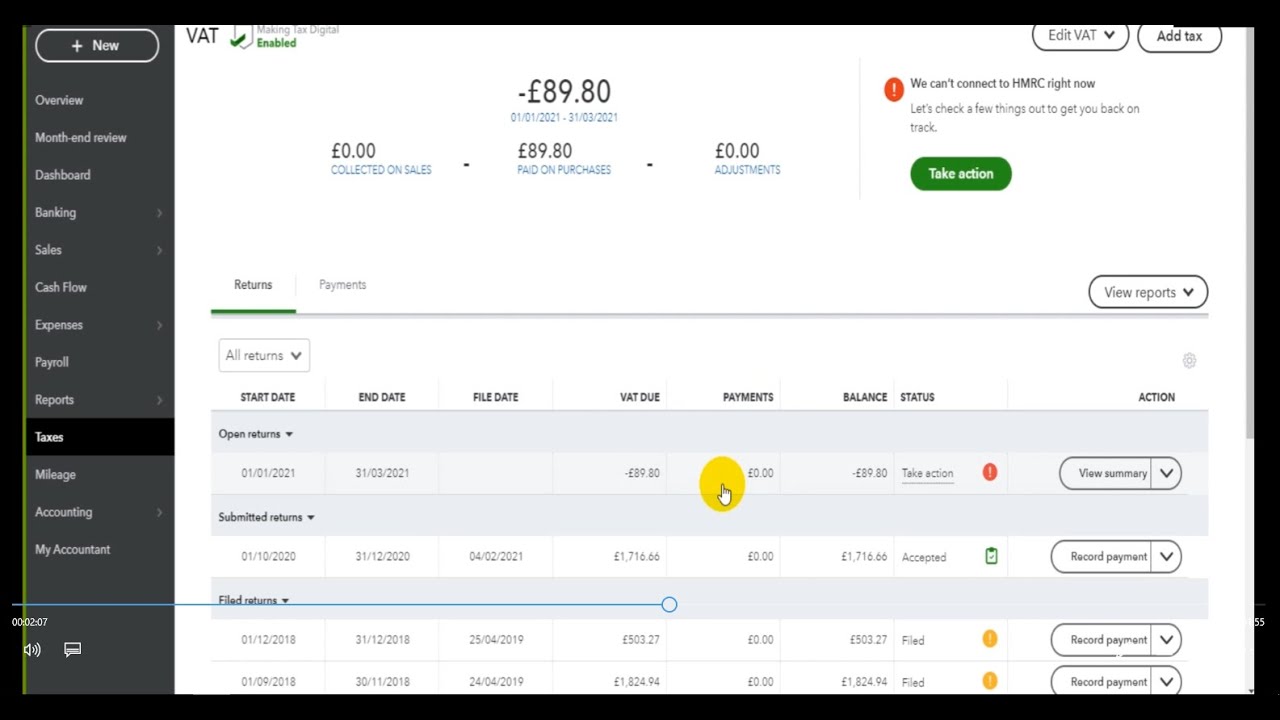Open Month-end review in the sidebar
Viewport: 1280px width, 720px height.
coord(81,138)
